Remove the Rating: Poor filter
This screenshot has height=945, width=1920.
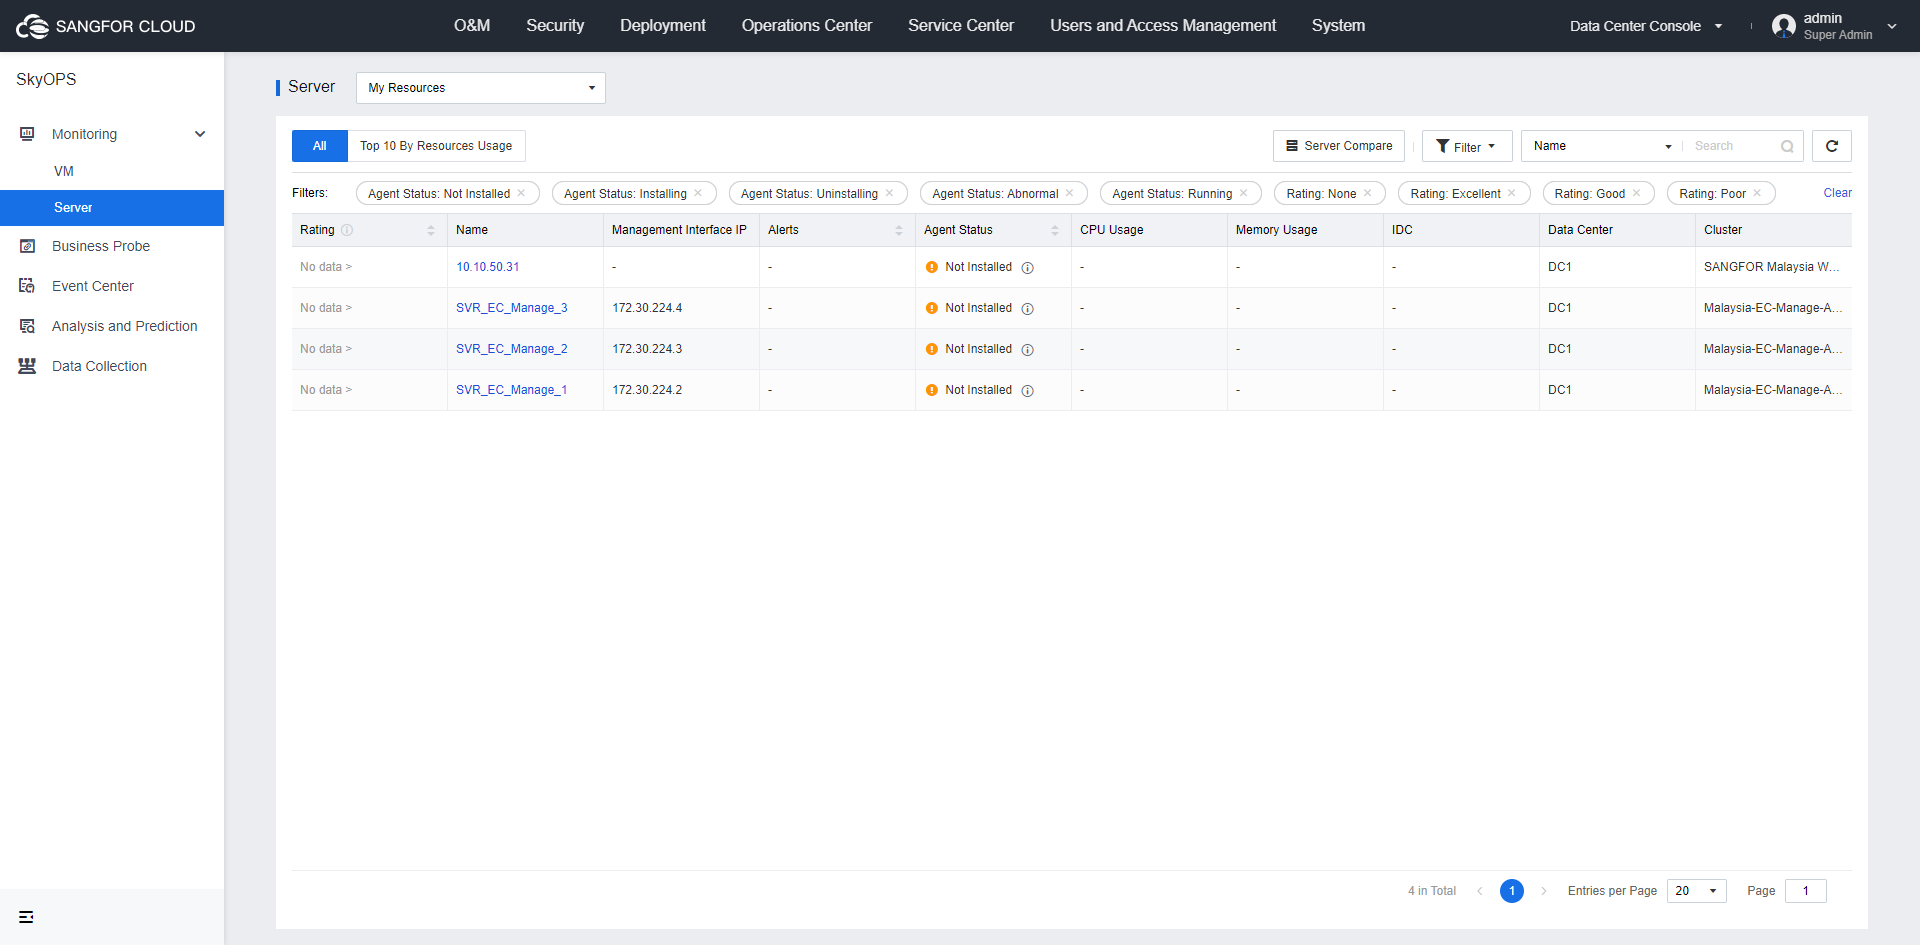(x=1757, y=193)
